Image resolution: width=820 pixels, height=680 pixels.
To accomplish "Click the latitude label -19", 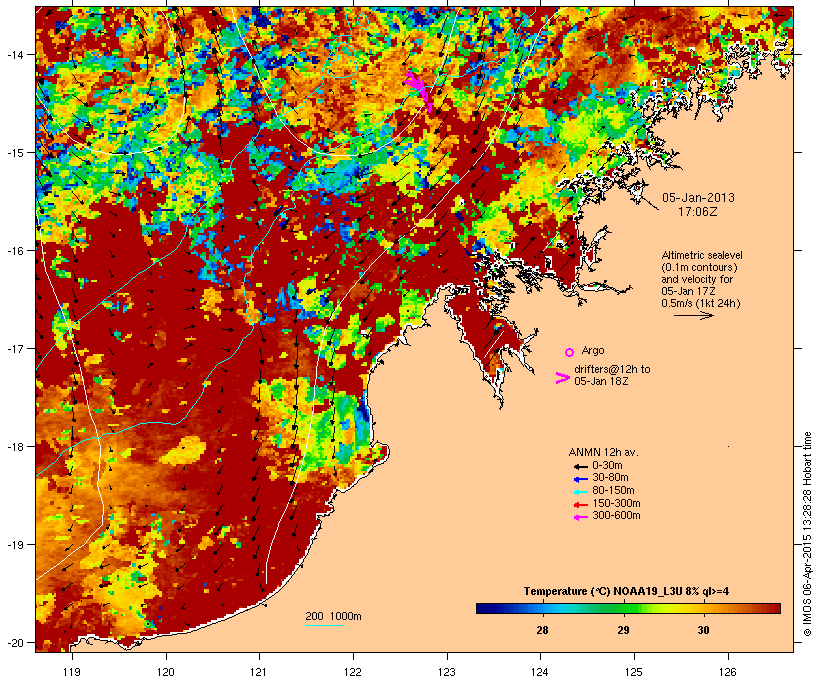I will click(14, 545).
